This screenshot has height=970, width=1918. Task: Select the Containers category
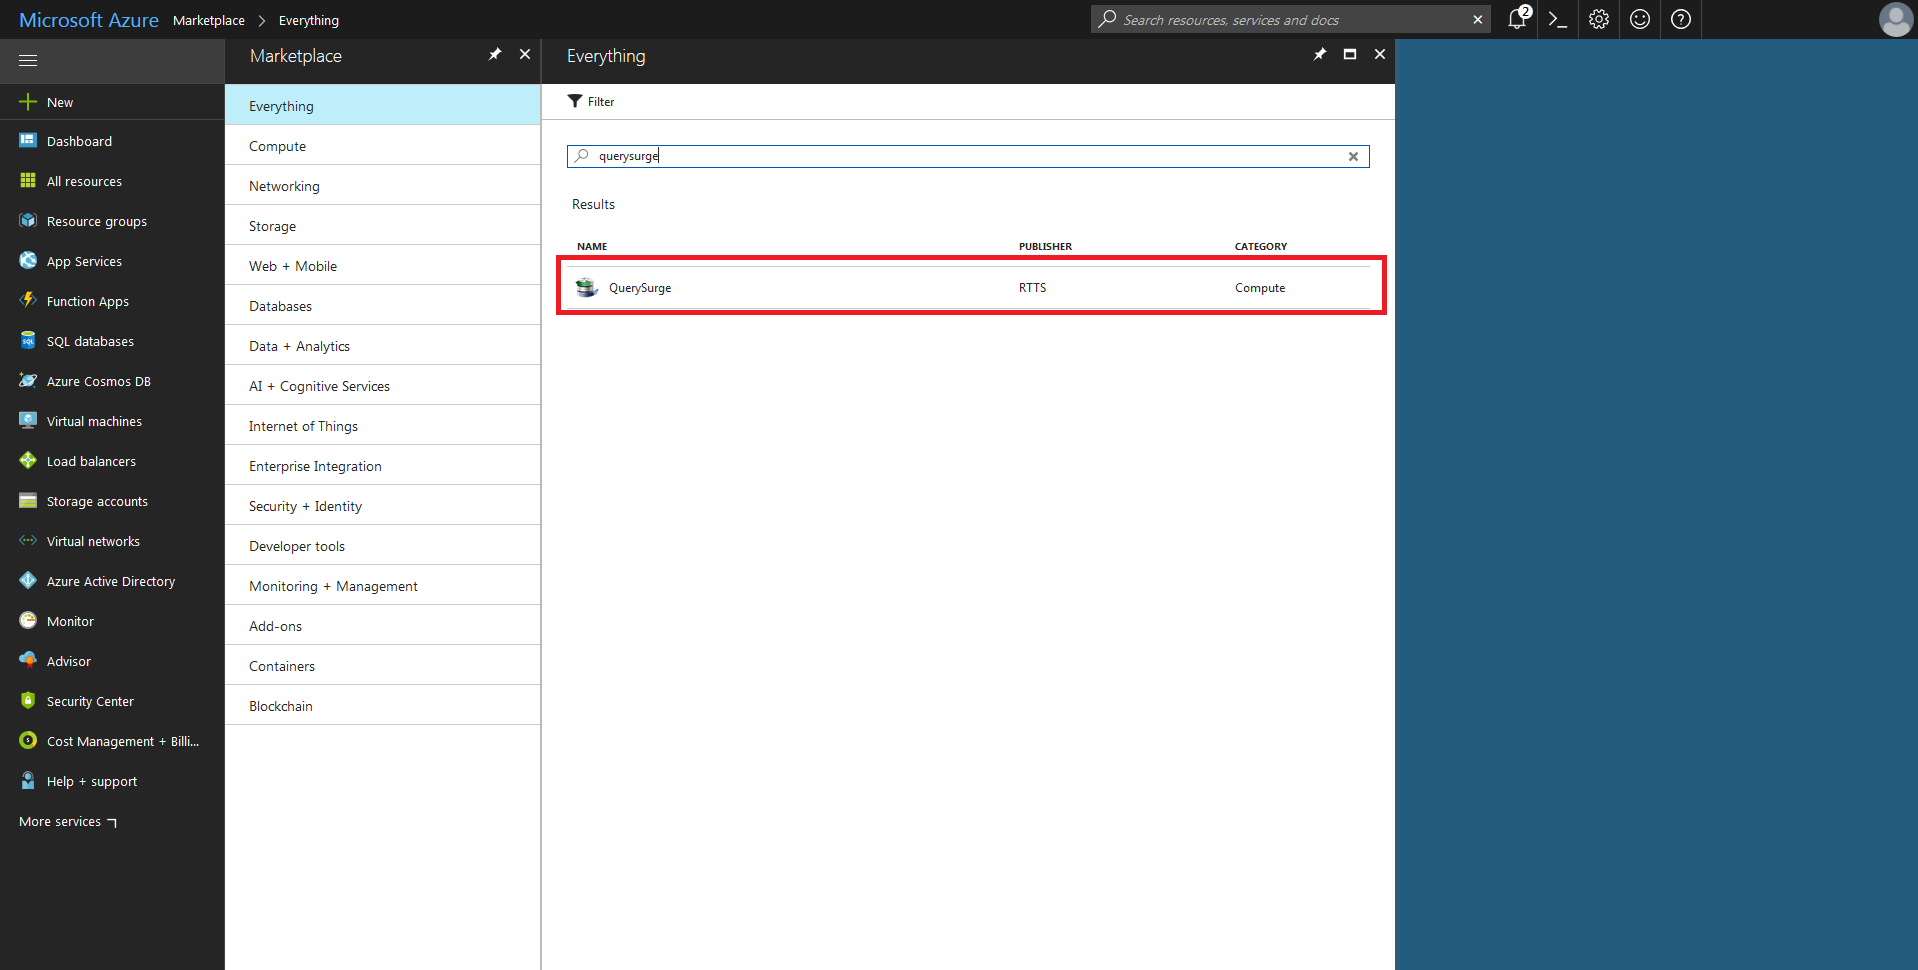[383, 665]
